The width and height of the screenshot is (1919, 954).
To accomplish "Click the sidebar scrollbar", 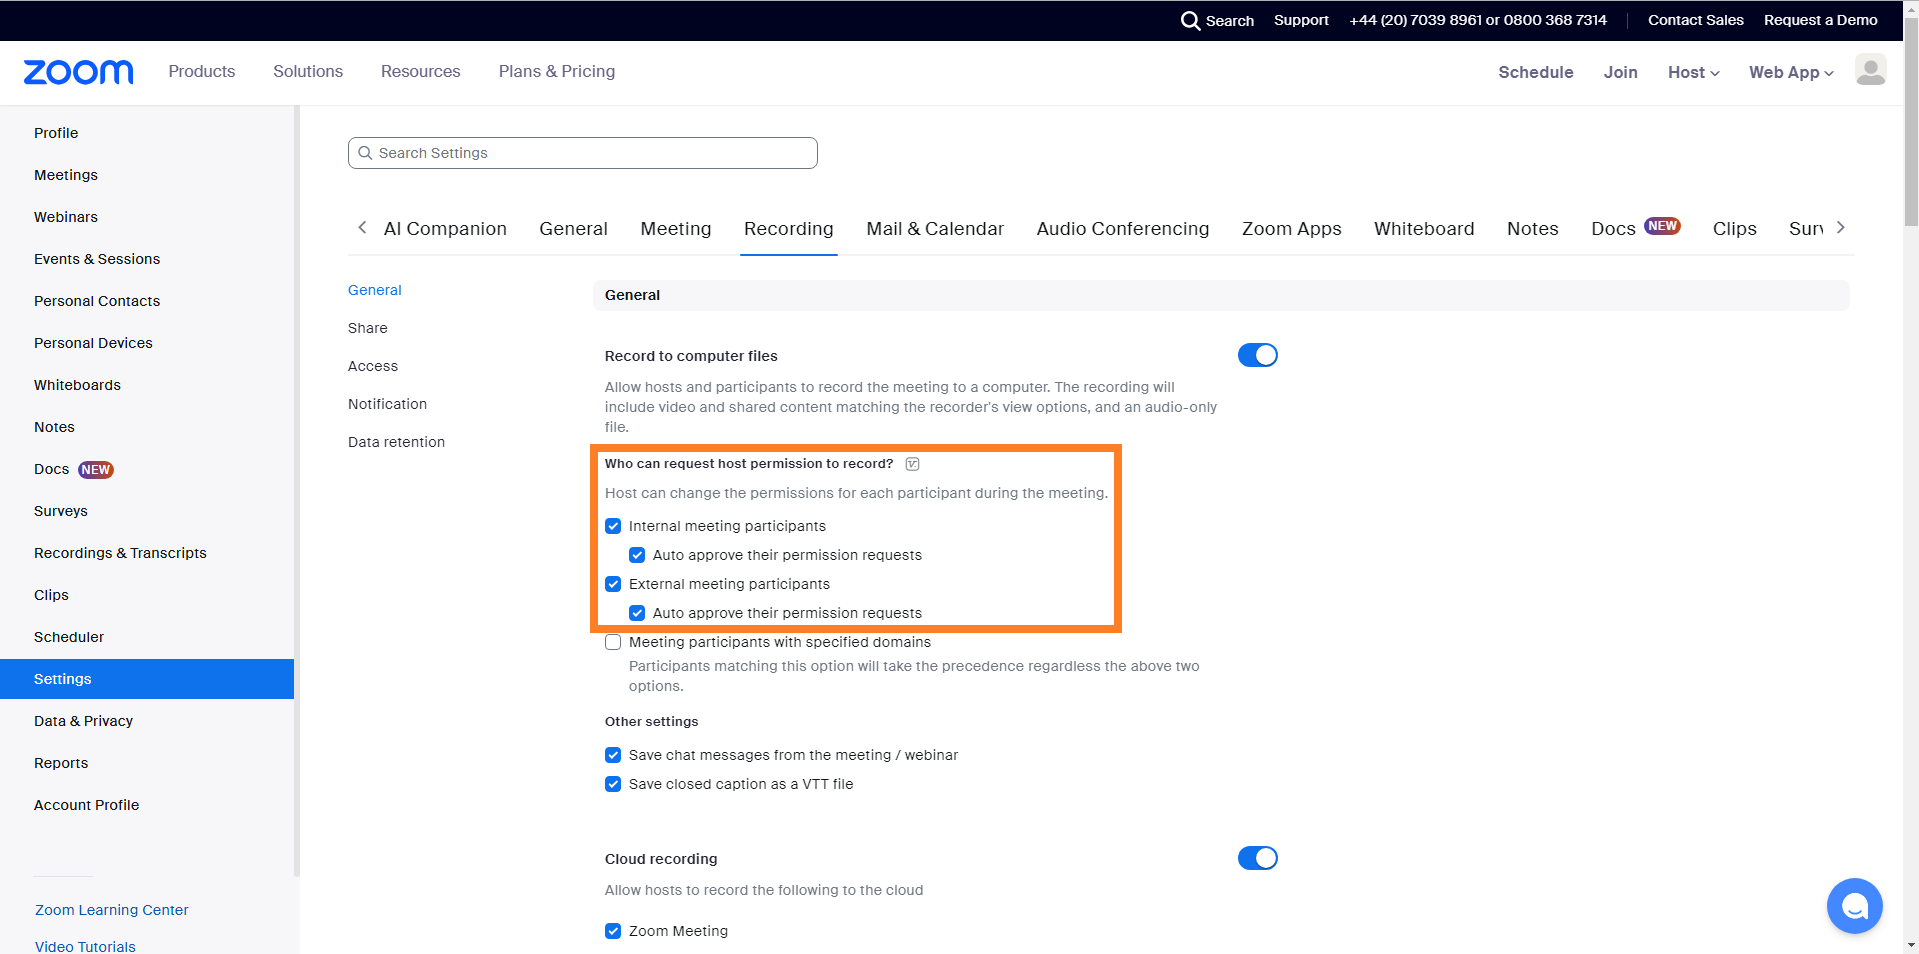I will [x=297, y=490].
